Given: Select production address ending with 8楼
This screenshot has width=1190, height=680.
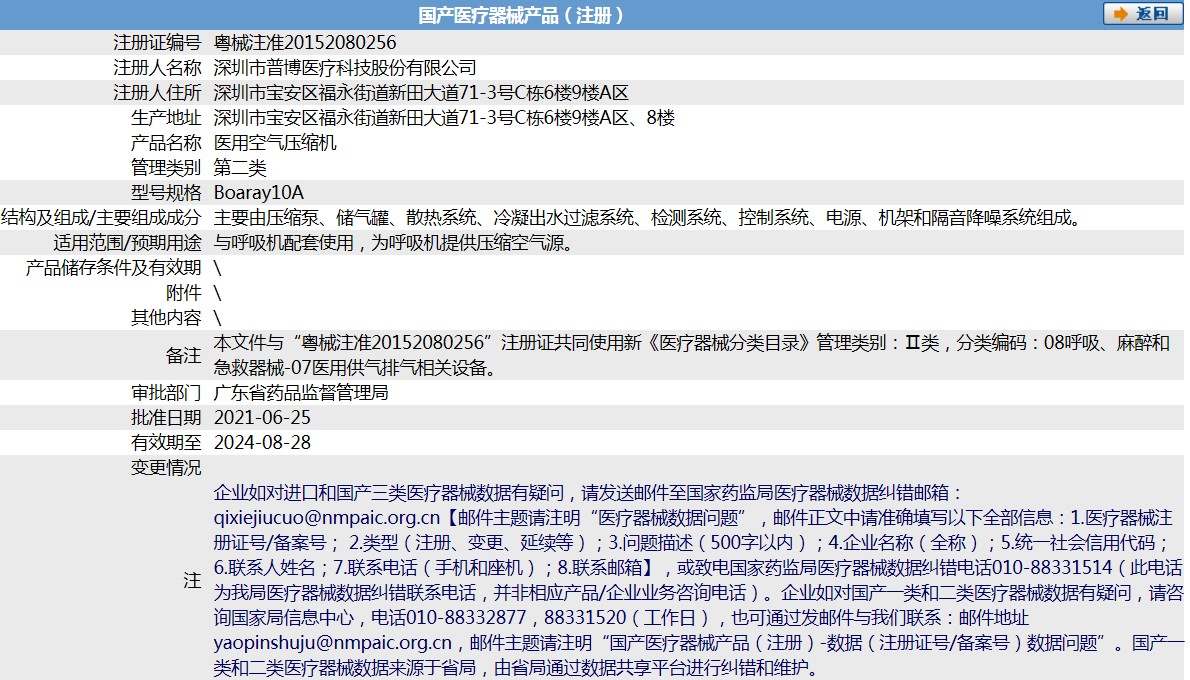Looking at the screenshot, I should click(444, 118).
